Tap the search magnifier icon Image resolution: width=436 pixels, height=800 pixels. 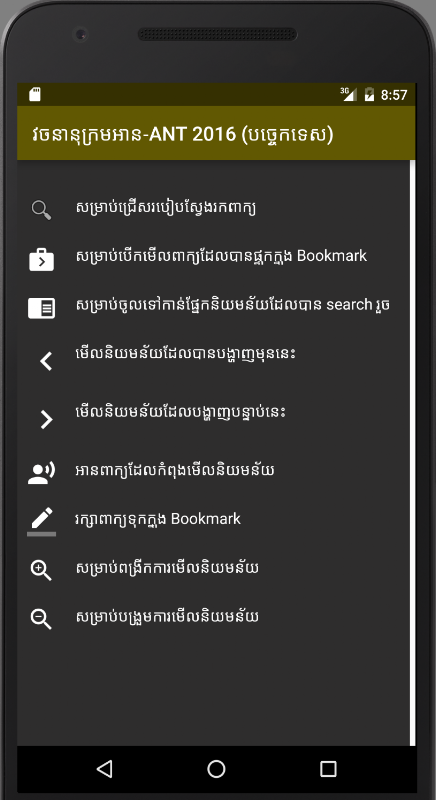pos(41,210)
